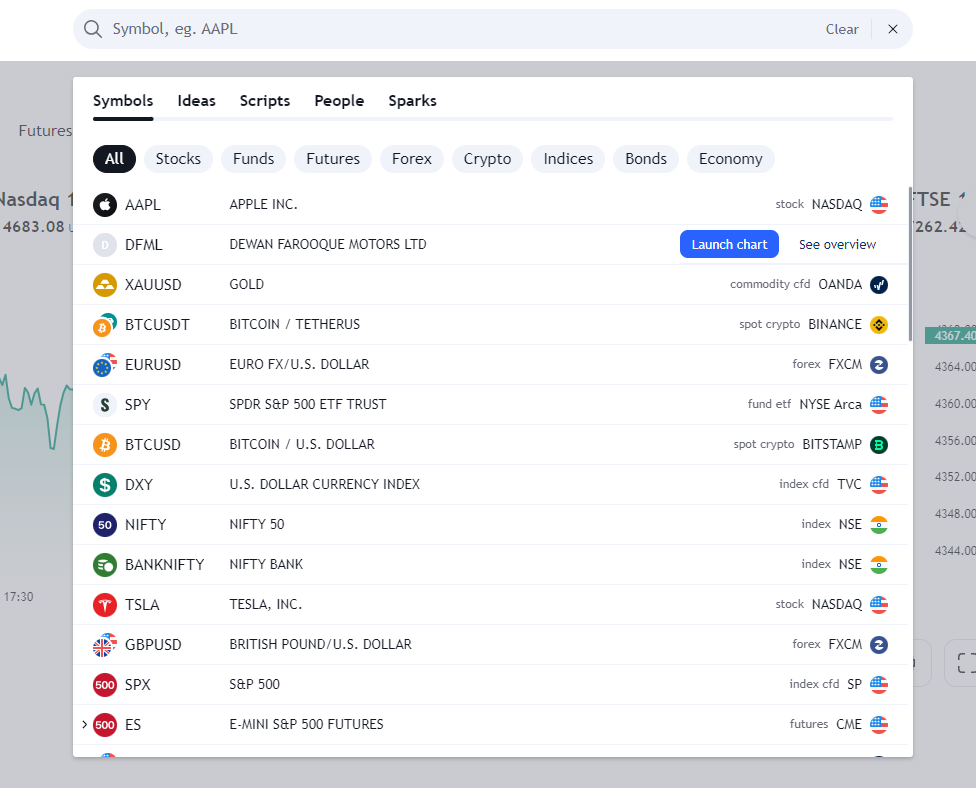Filter results by Indices
The width and height of the screenshot is (976, 788).
click(568, 159)
